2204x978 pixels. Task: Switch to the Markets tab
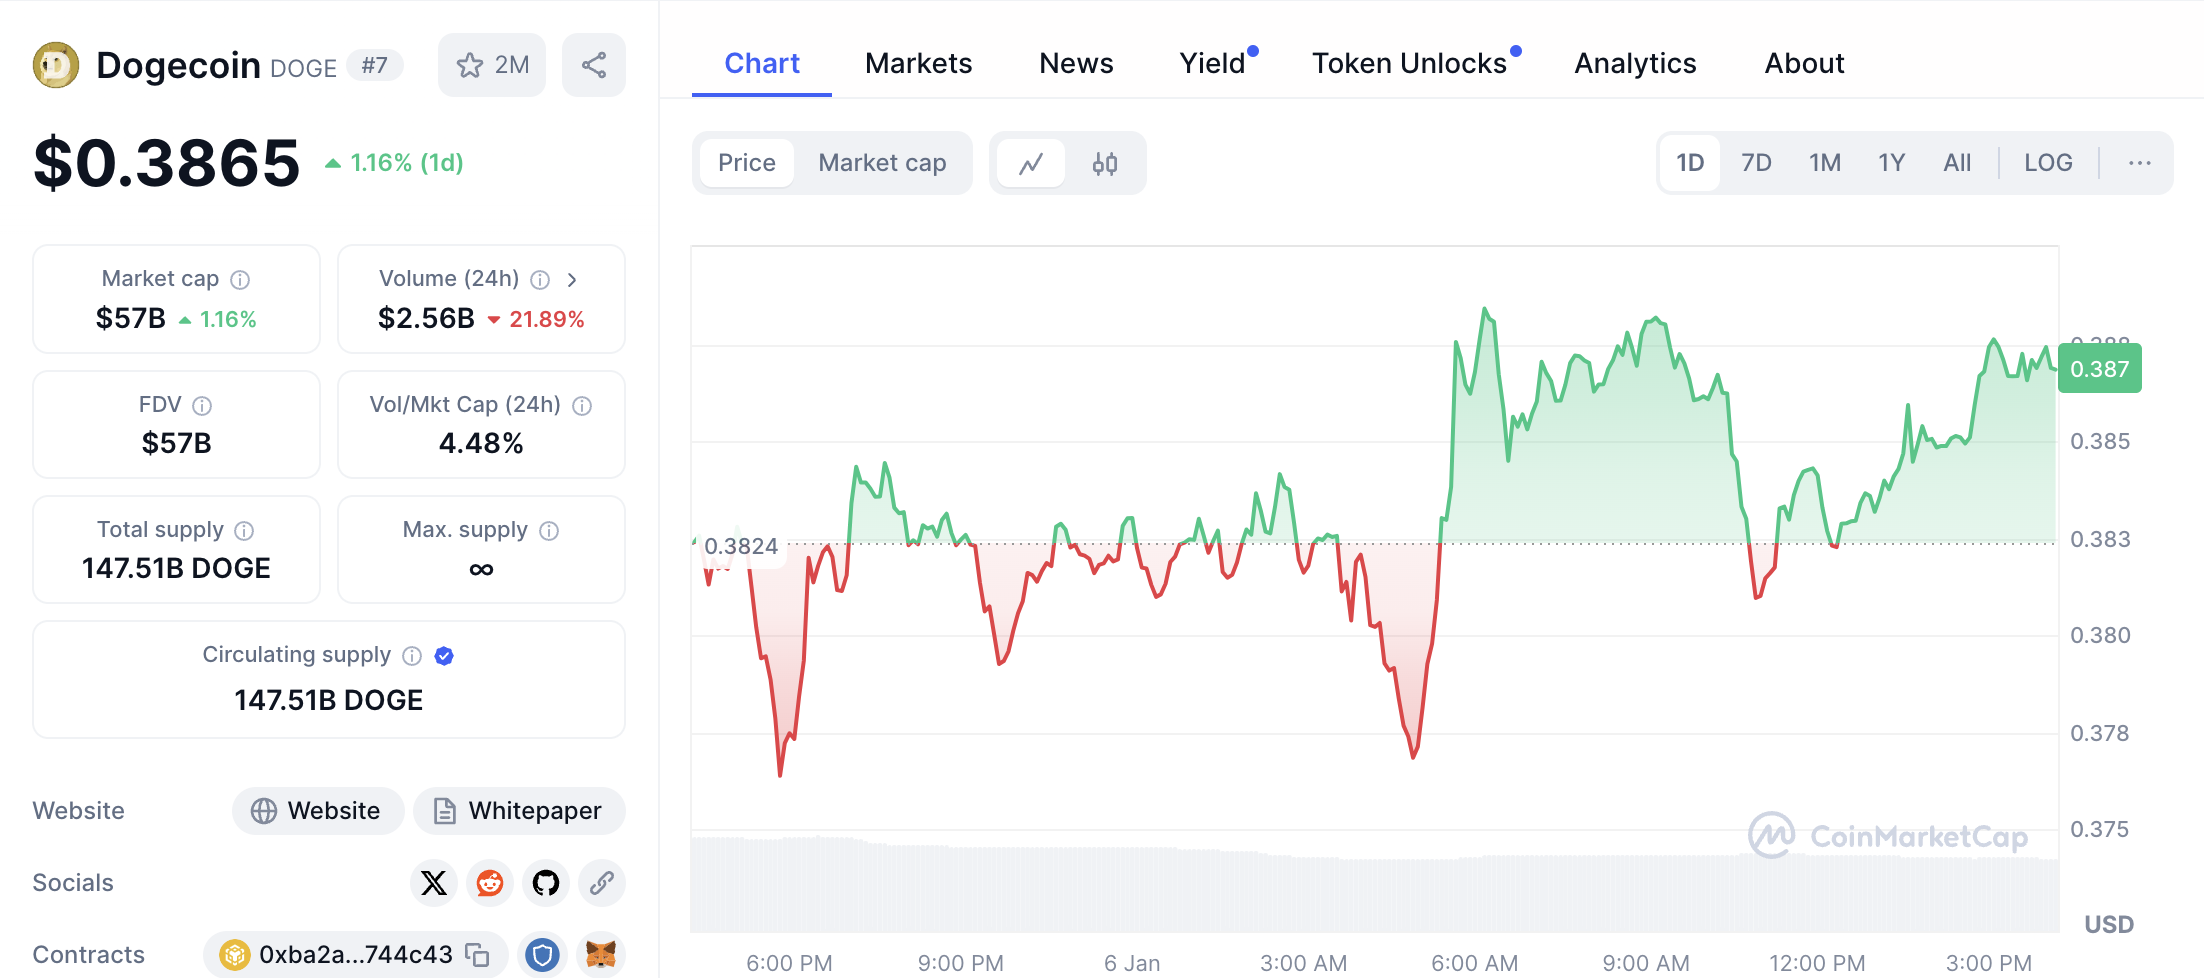pos(918,64)
